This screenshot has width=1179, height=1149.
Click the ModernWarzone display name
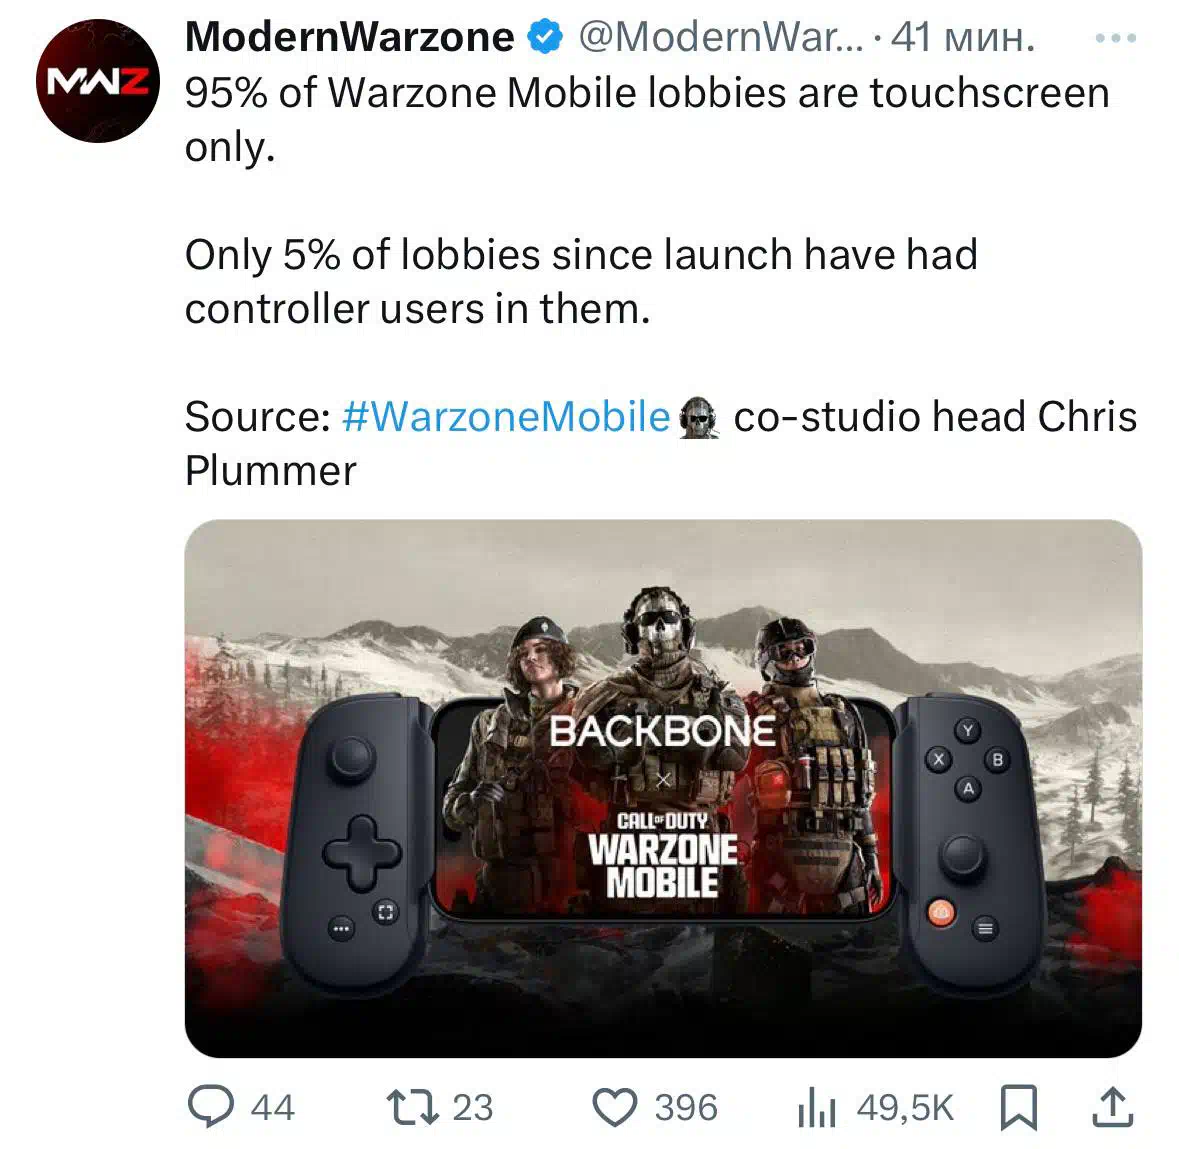click(350, 36)
